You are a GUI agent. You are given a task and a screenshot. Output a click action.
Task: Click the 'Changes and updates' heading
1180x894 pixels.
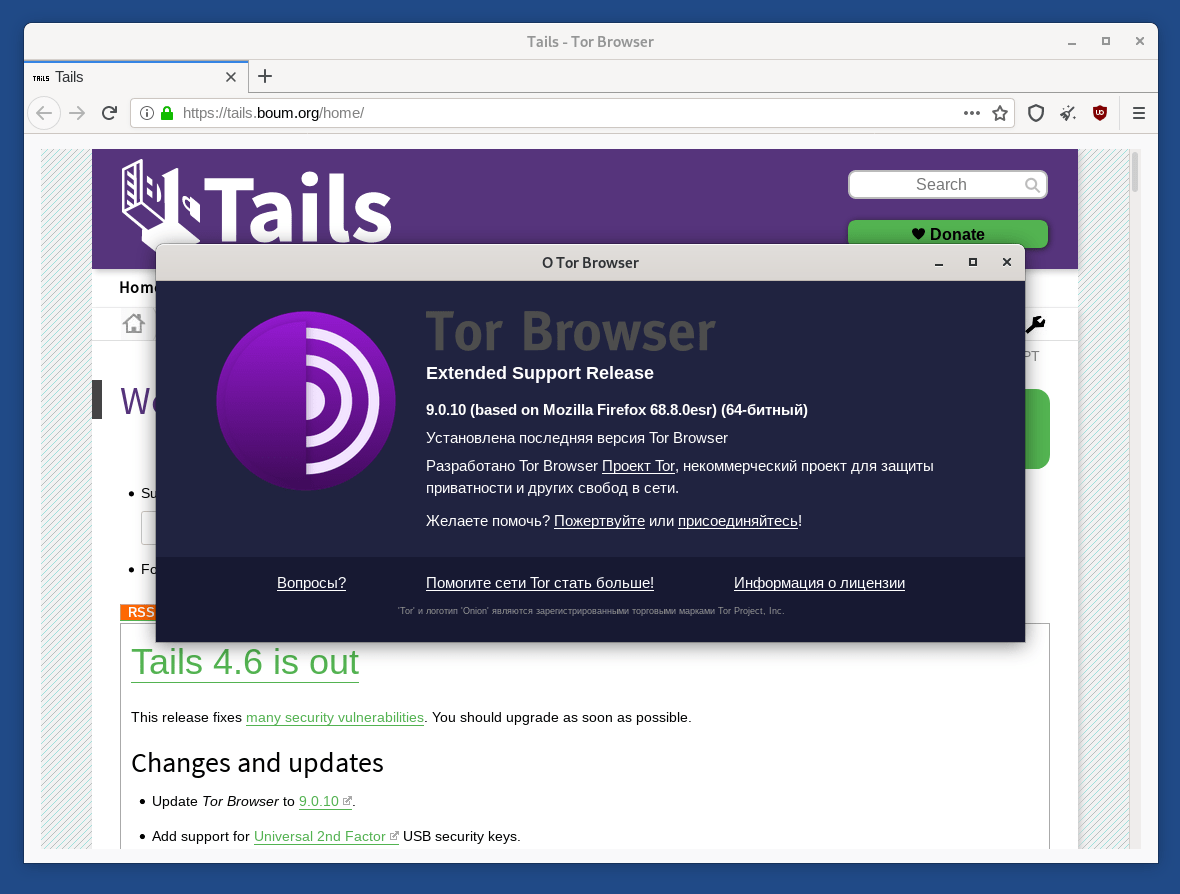click(x=257, y=763)
